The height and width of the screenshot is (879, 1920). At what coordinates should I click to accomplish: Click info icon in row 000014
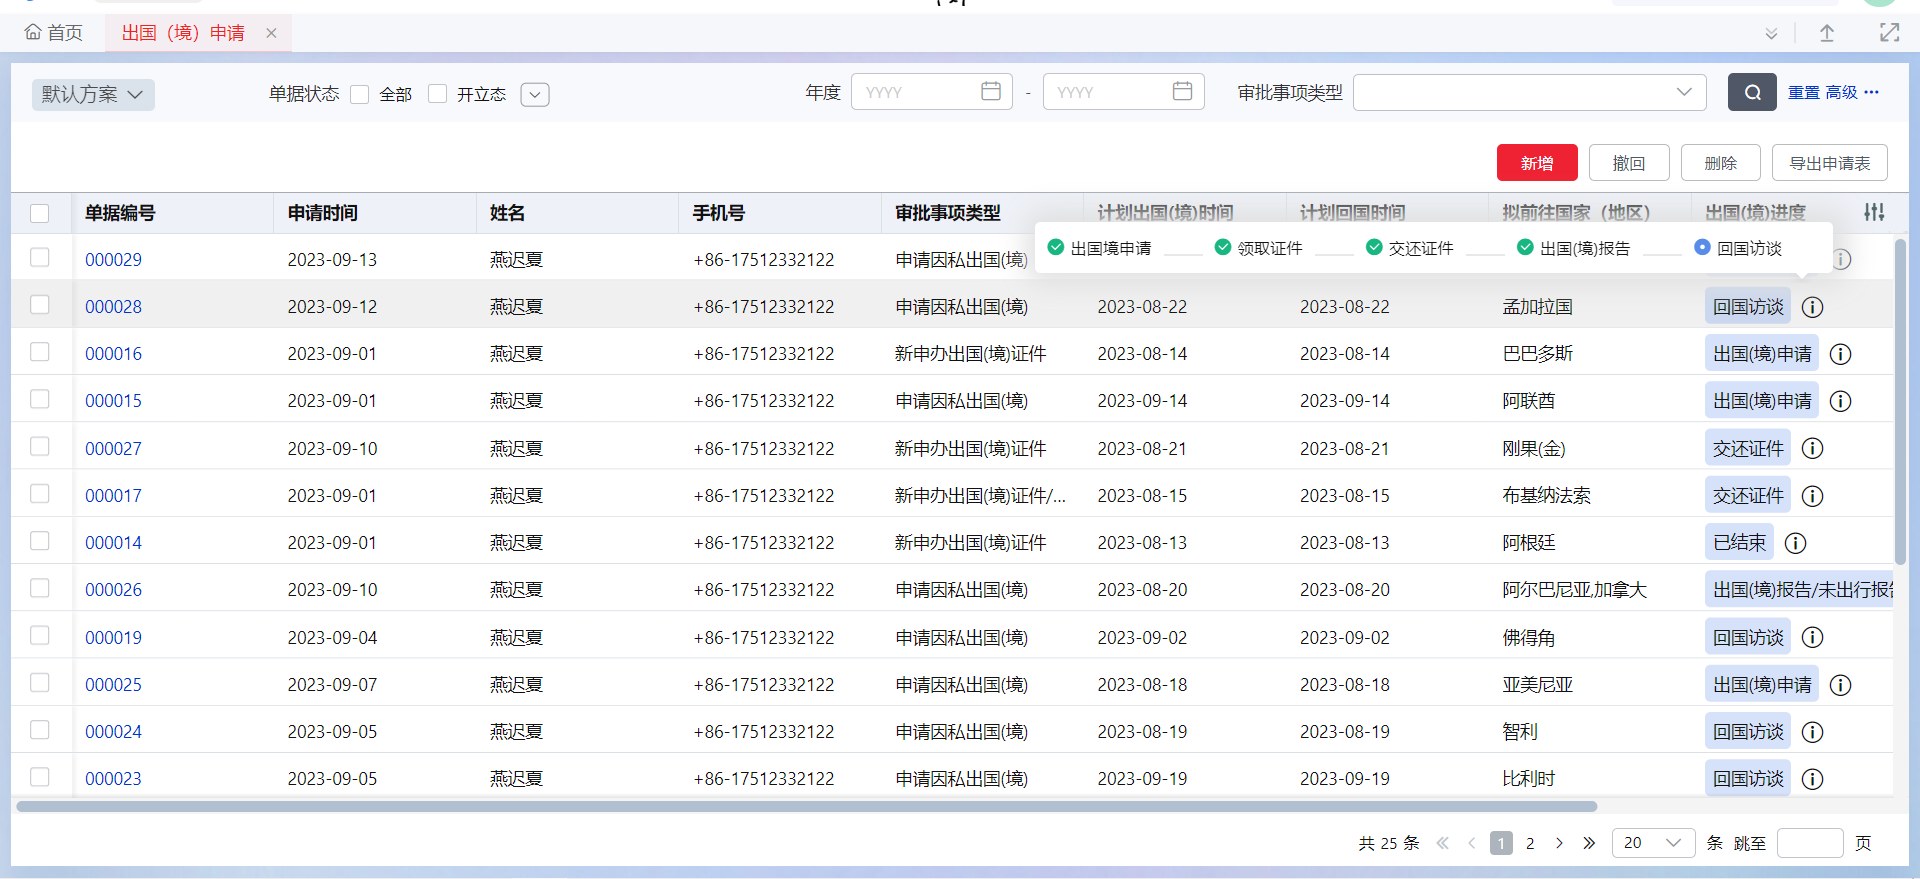point(1795,543)
